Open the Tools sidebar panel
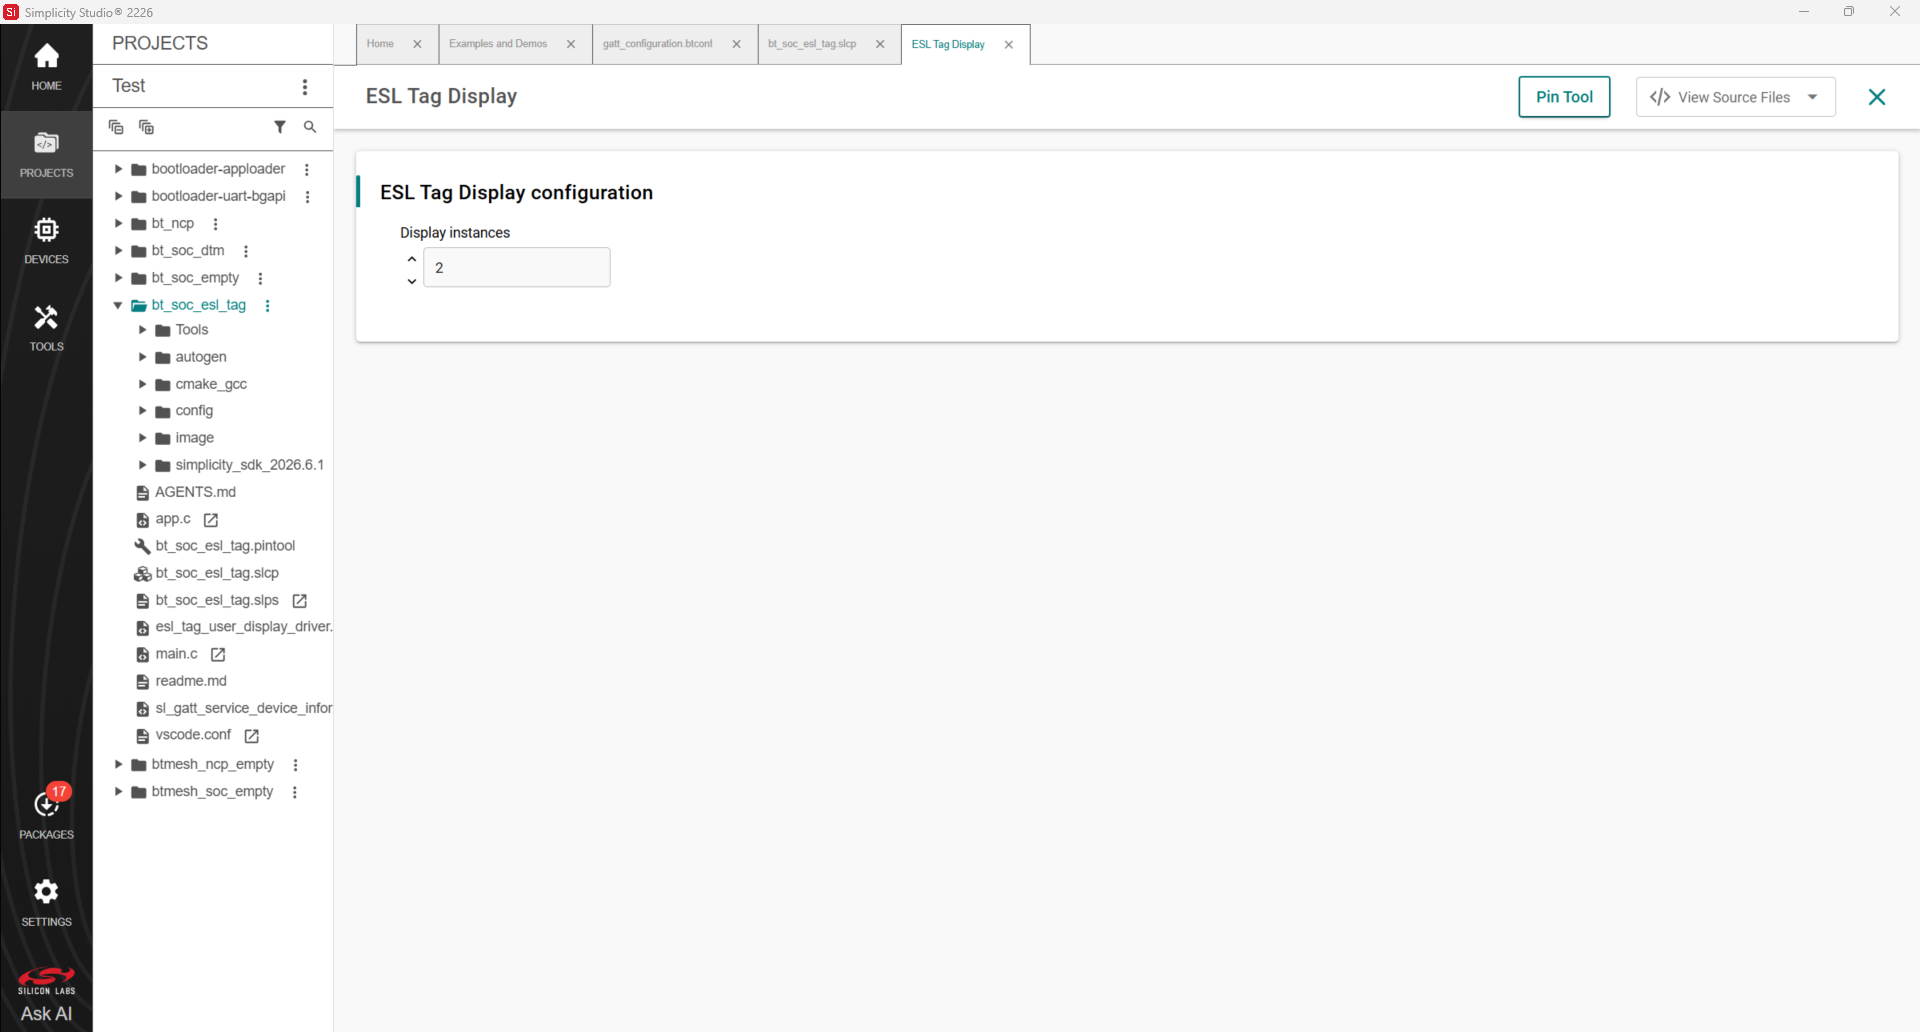The image size is (1920, 1032). click(46, 328)
